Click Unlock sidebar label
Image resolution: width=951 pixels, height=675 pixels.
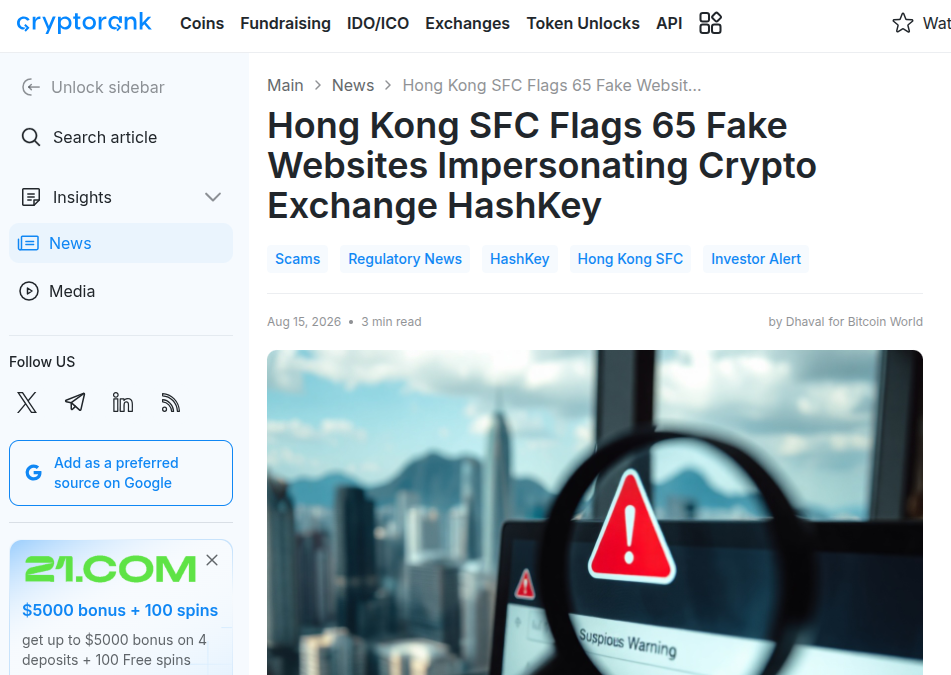coord(107,87)
